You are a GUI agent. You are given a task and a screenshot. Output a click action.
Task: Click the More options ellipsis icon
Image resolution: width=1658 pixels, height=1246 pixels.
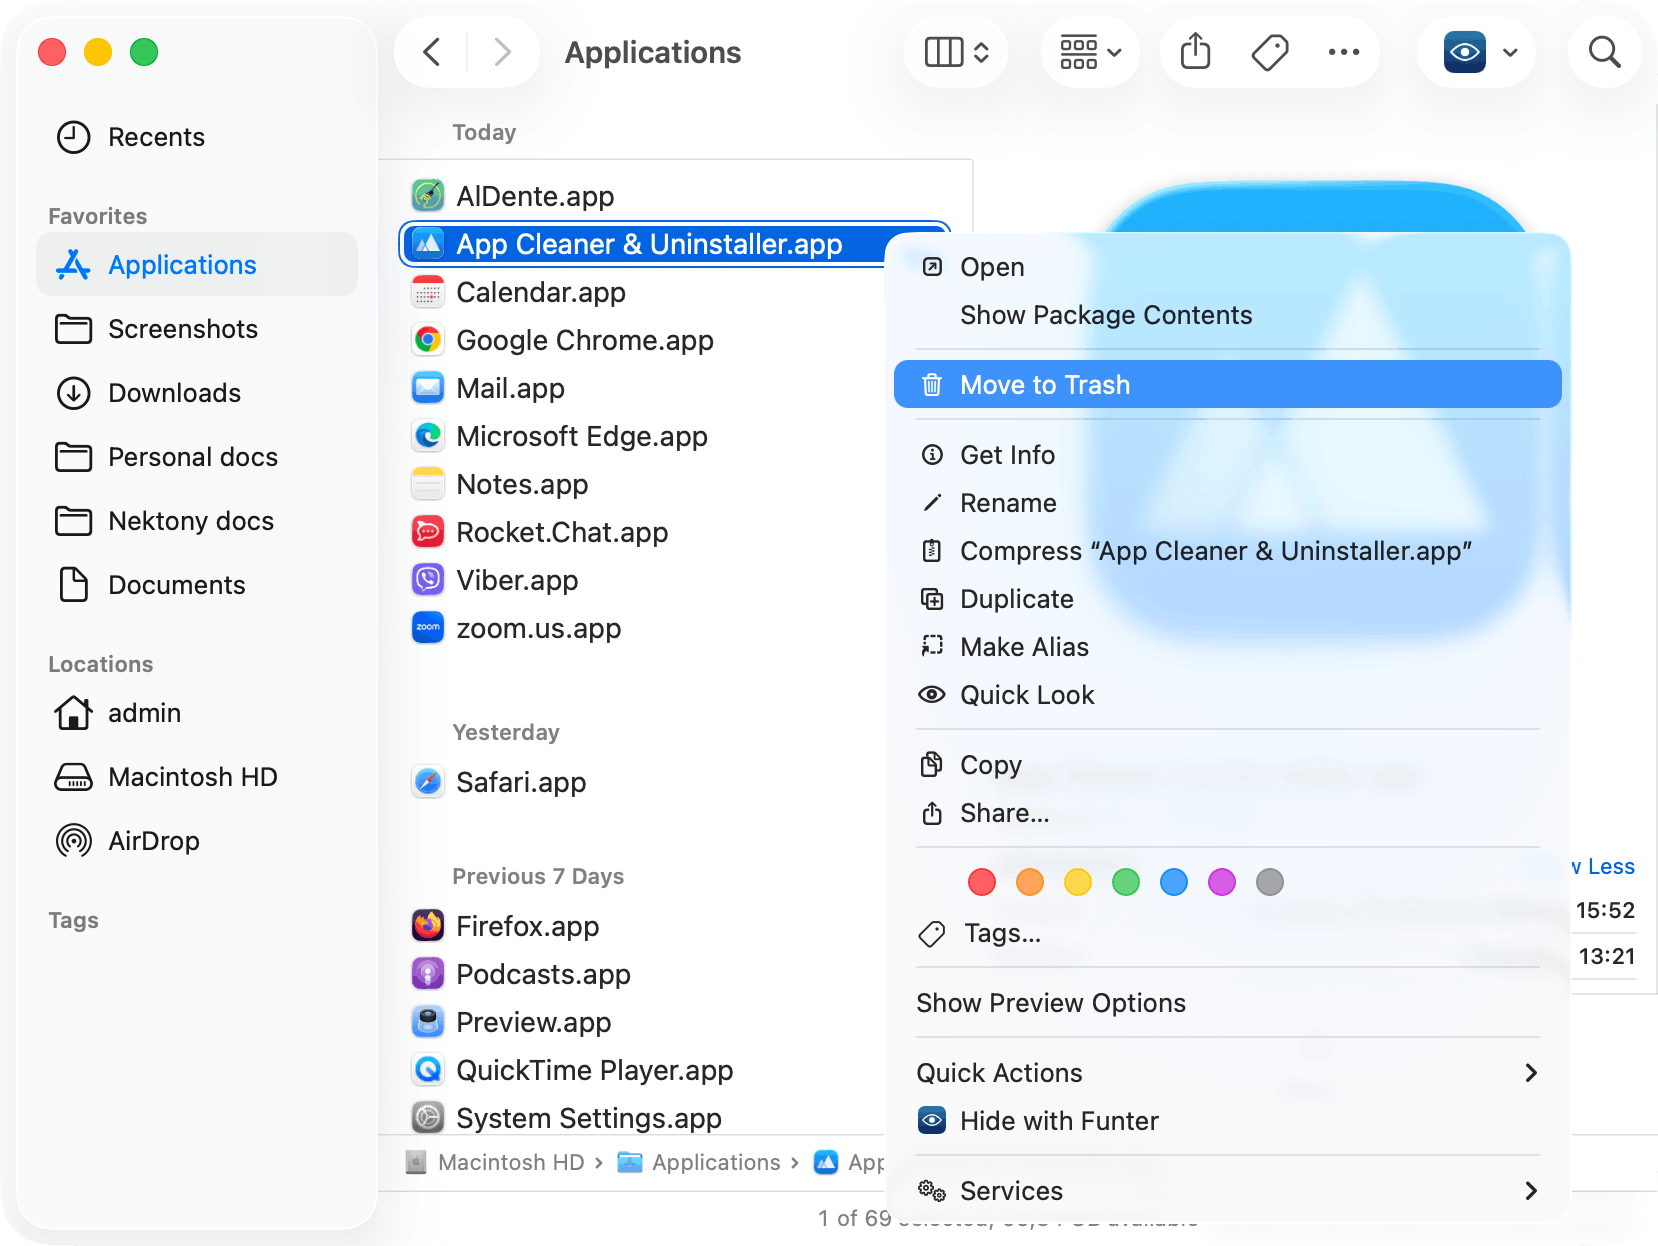(1344, 52)
